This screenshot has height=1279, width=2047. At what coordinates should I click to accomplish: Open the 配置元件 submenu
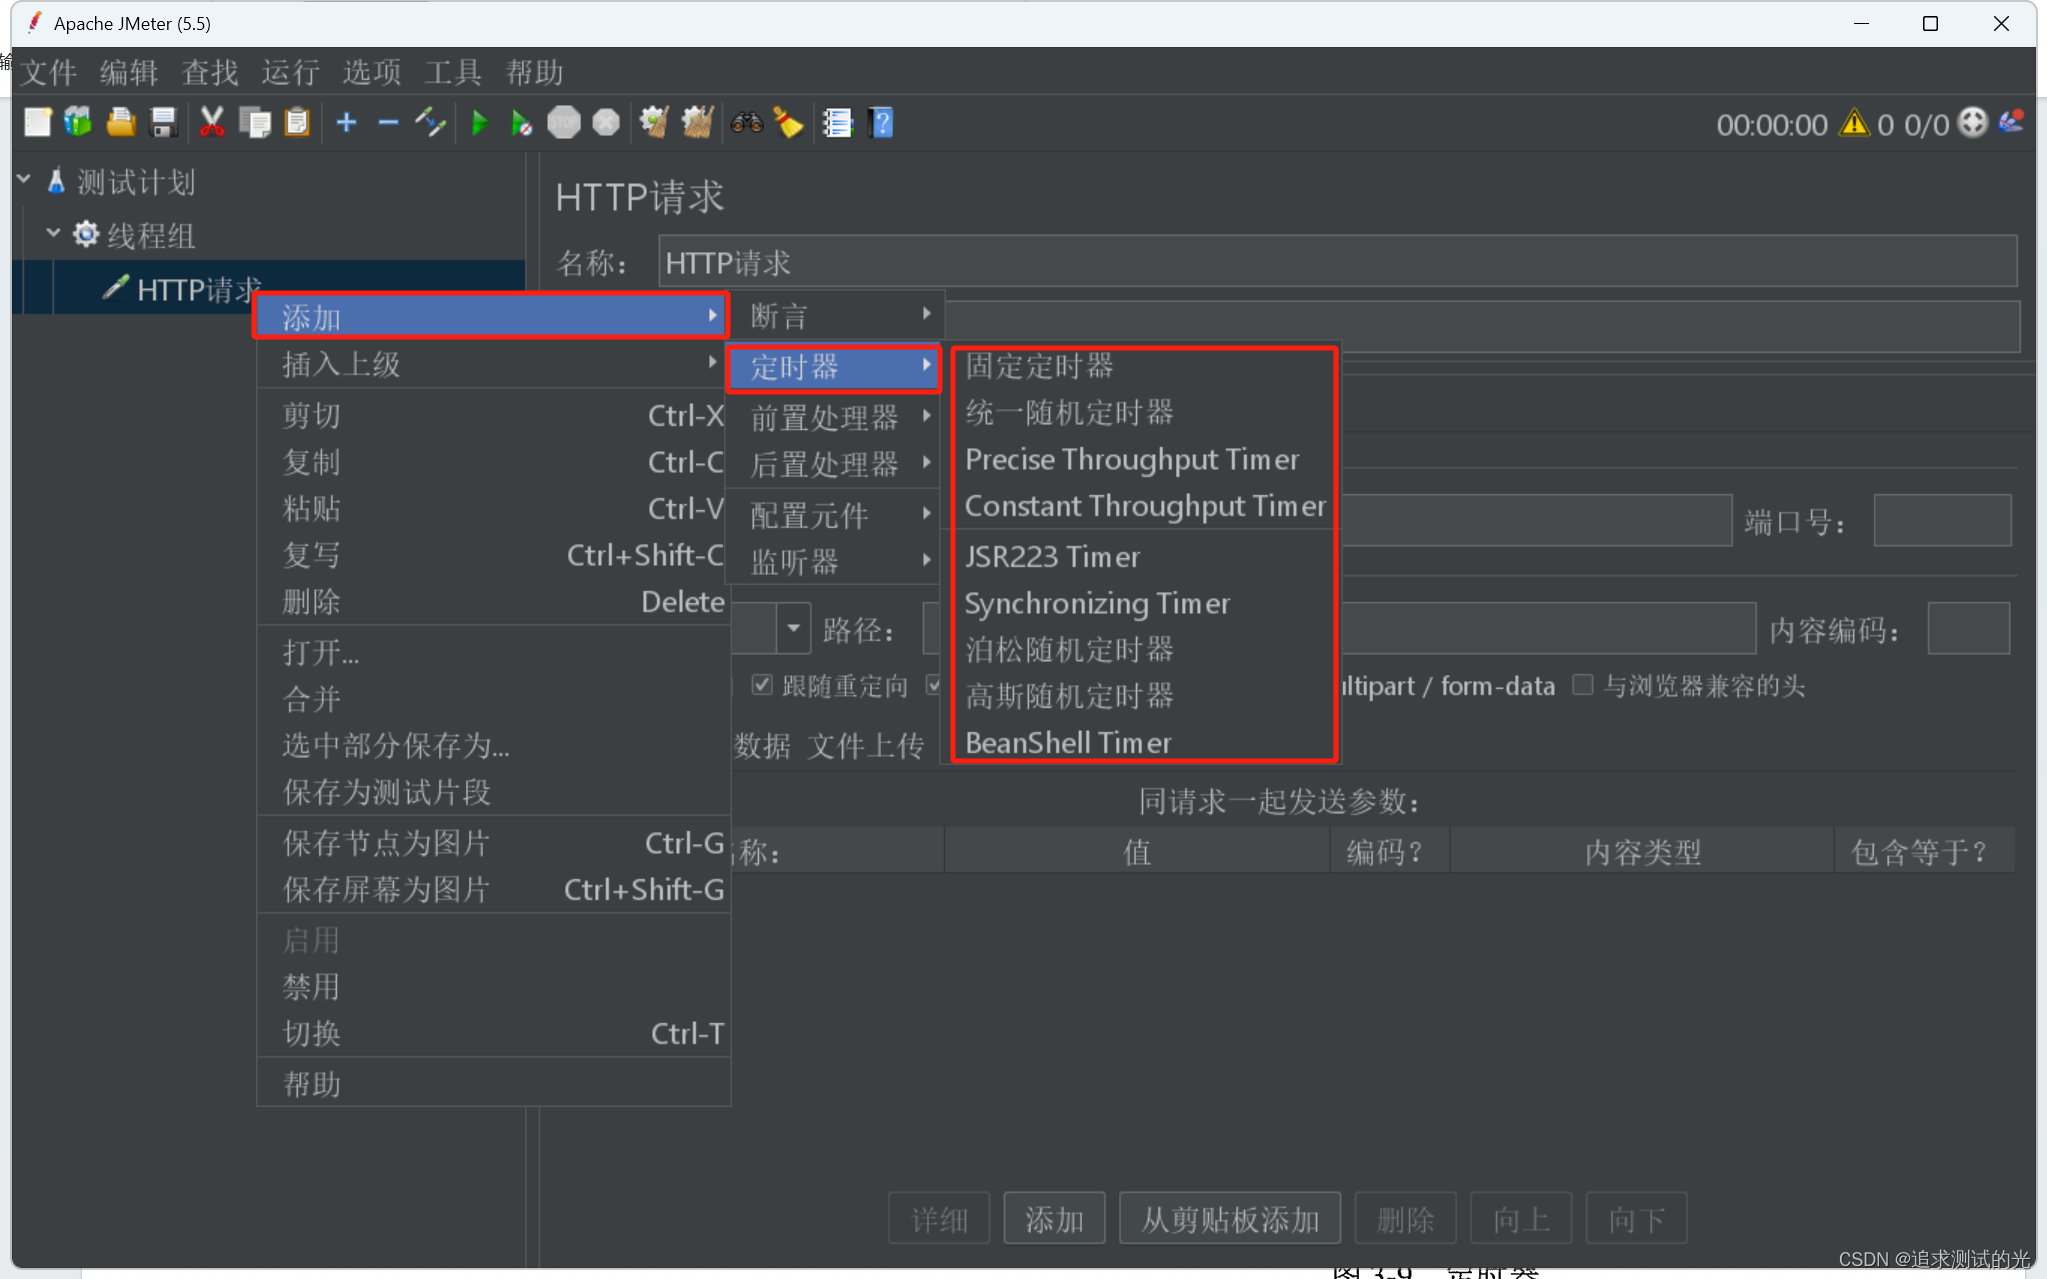pos(834,515)
